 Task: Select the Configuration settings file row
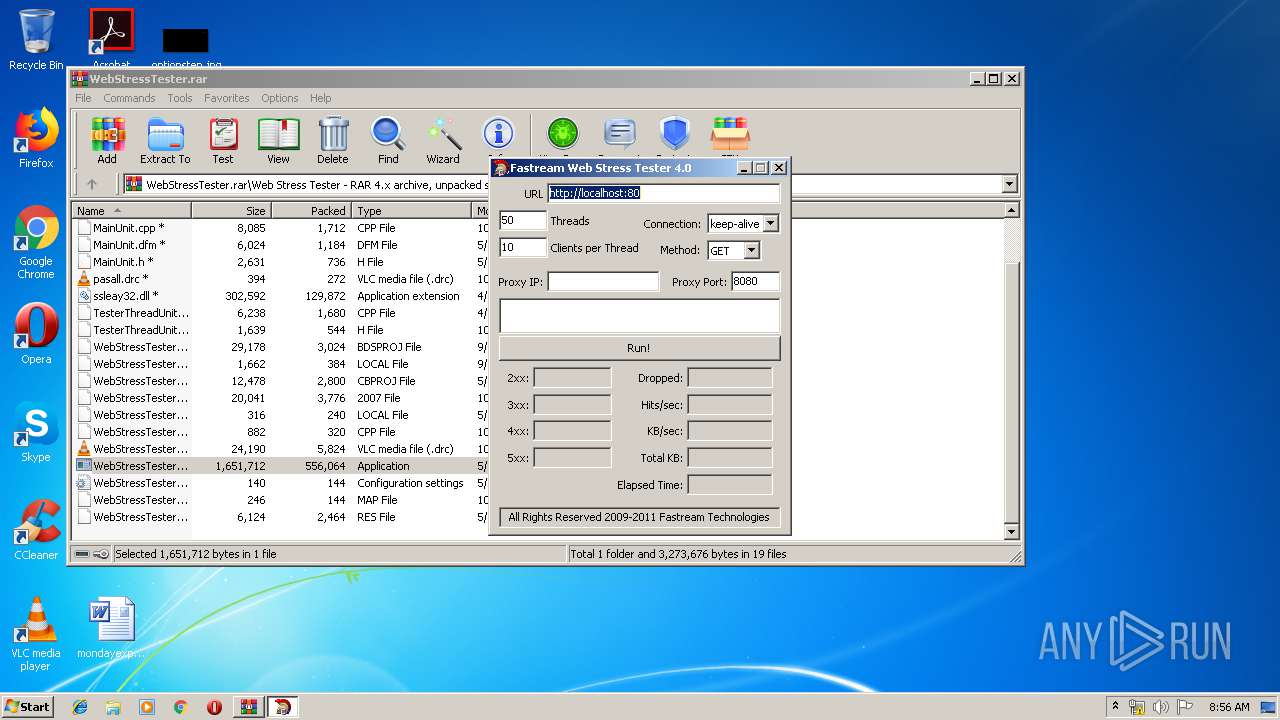point(280,483)
